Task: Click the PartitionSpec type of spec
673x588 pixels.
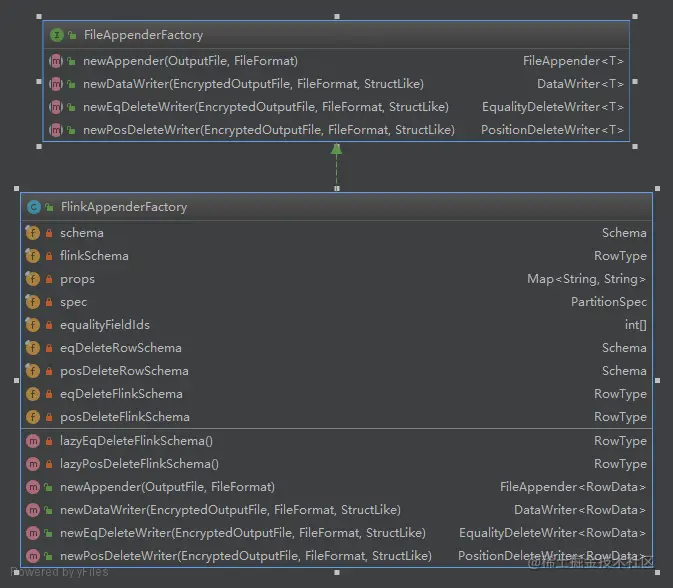Action: click(609, 302)
